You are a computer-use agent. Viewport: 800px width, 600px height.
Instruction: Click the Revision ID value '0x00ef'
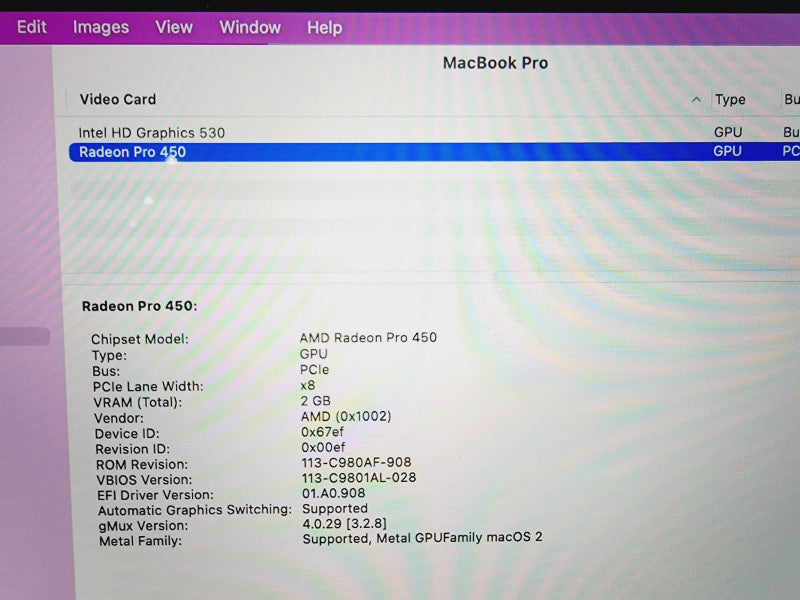[x=323, y=447]
